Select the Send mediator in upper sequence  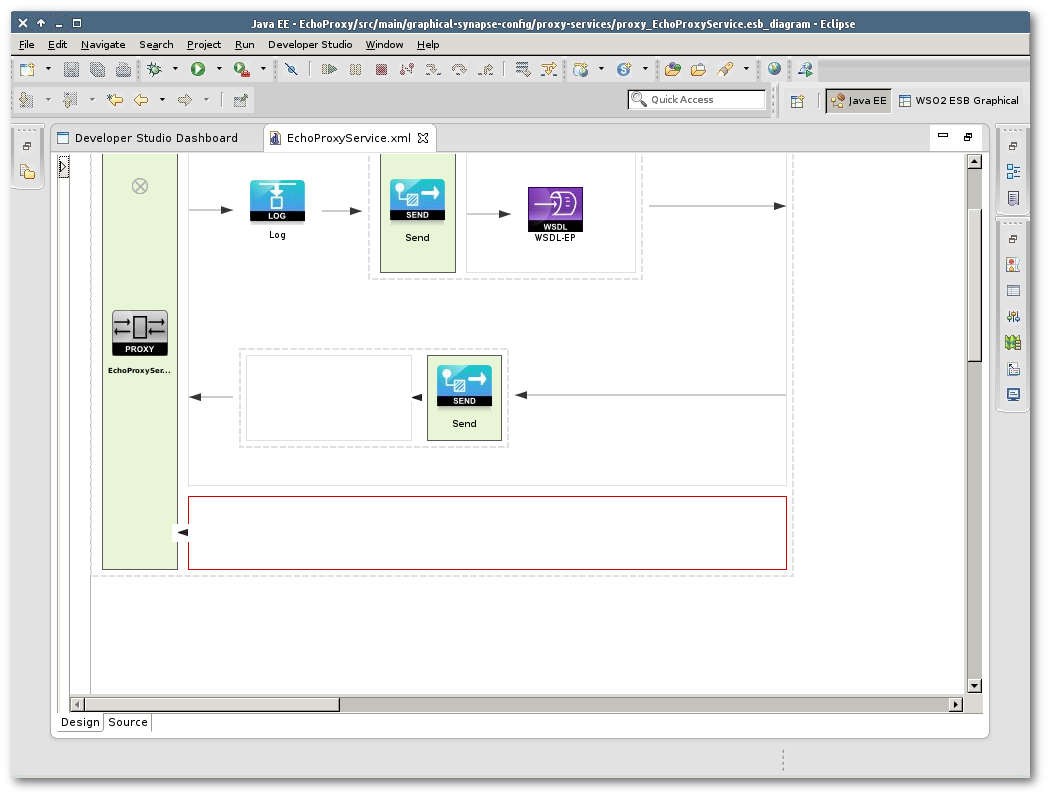417,199
